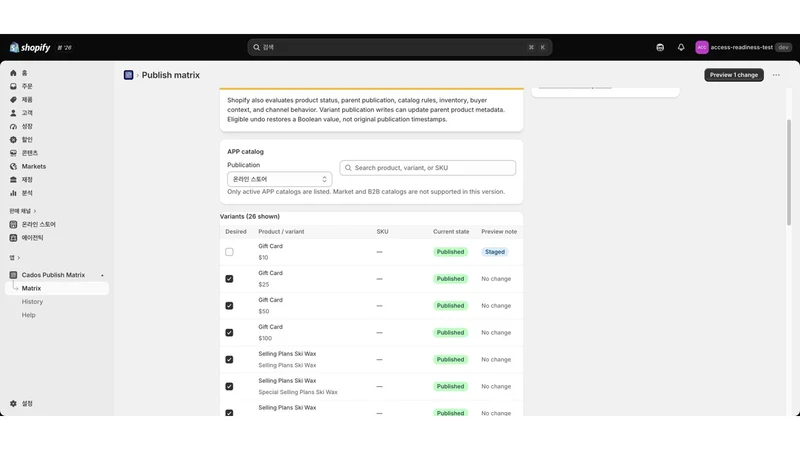
Task: Click the Special Selling Plans Ski Wax variant text
Action: (298, 392)
